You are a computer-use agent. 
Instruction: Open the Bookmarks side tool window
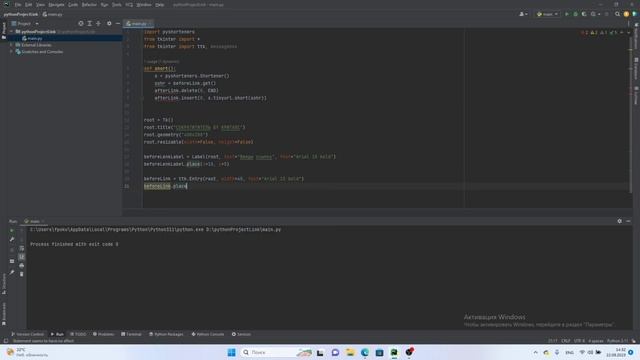[x=4, y=314]
